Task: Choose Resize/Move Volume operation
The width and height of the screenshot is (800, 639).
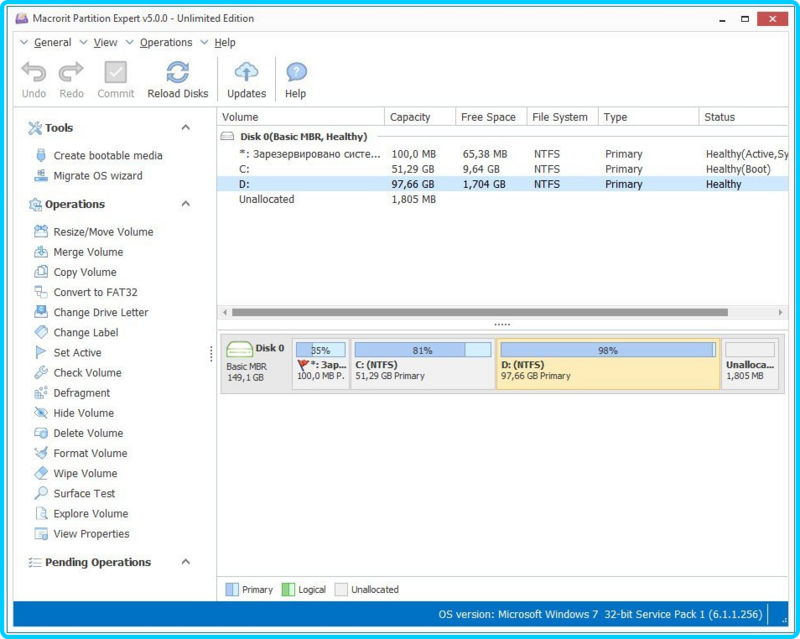Action: (x=103, y=232)
